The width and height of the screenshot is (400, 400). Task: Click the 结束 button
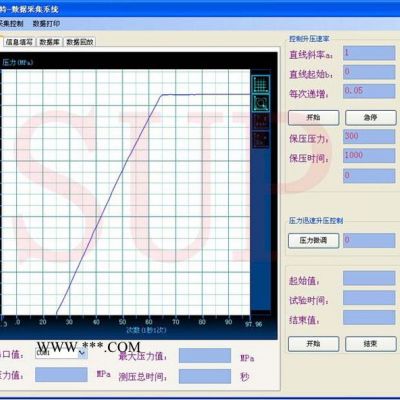[371, 344]
